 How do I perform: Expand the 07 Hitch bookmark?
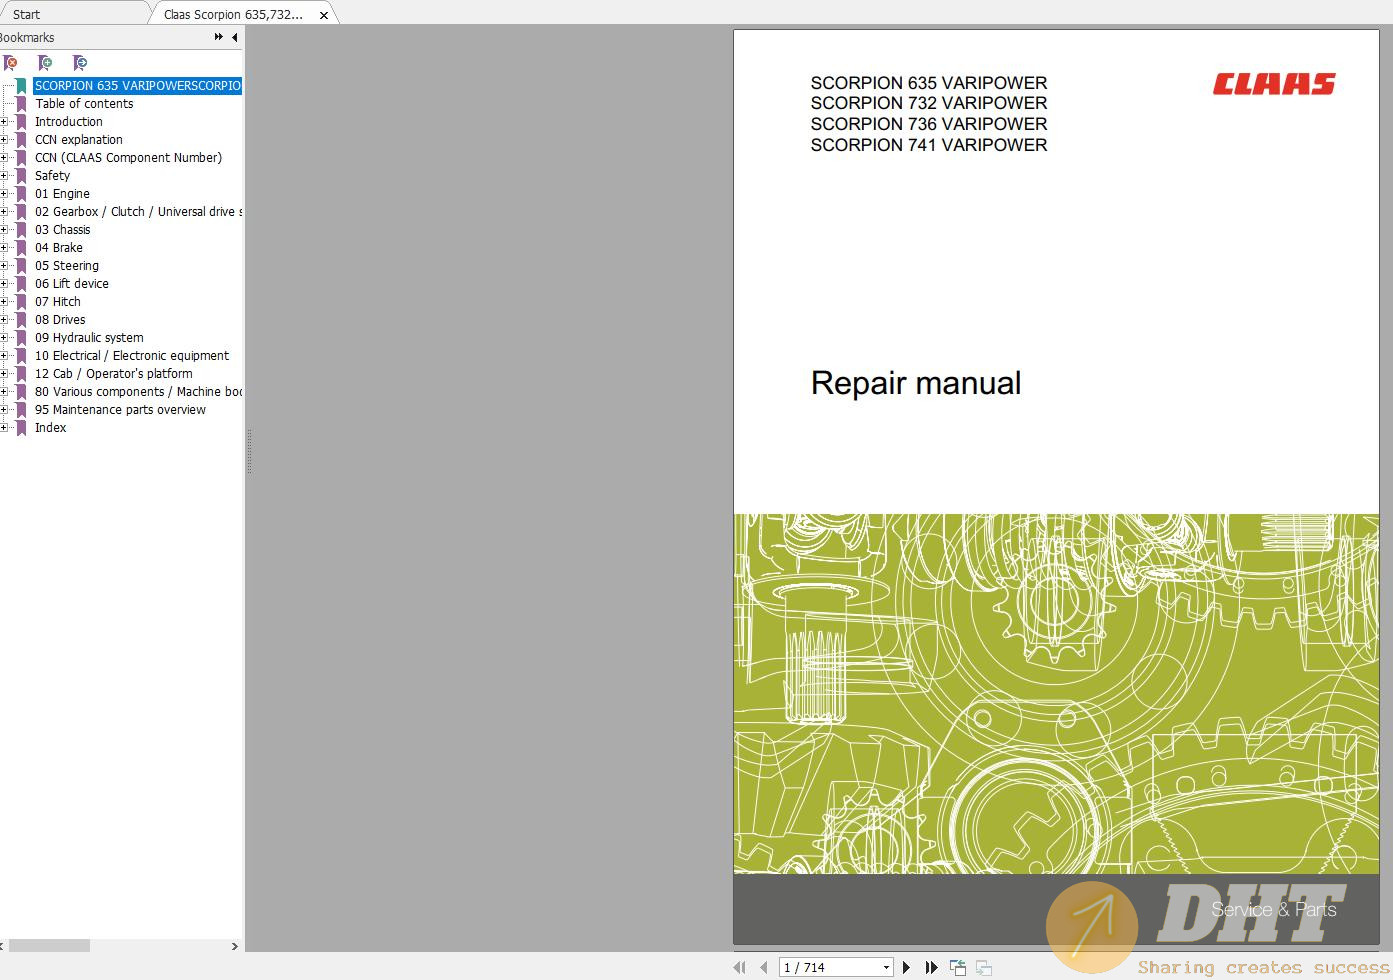(4, 302)
